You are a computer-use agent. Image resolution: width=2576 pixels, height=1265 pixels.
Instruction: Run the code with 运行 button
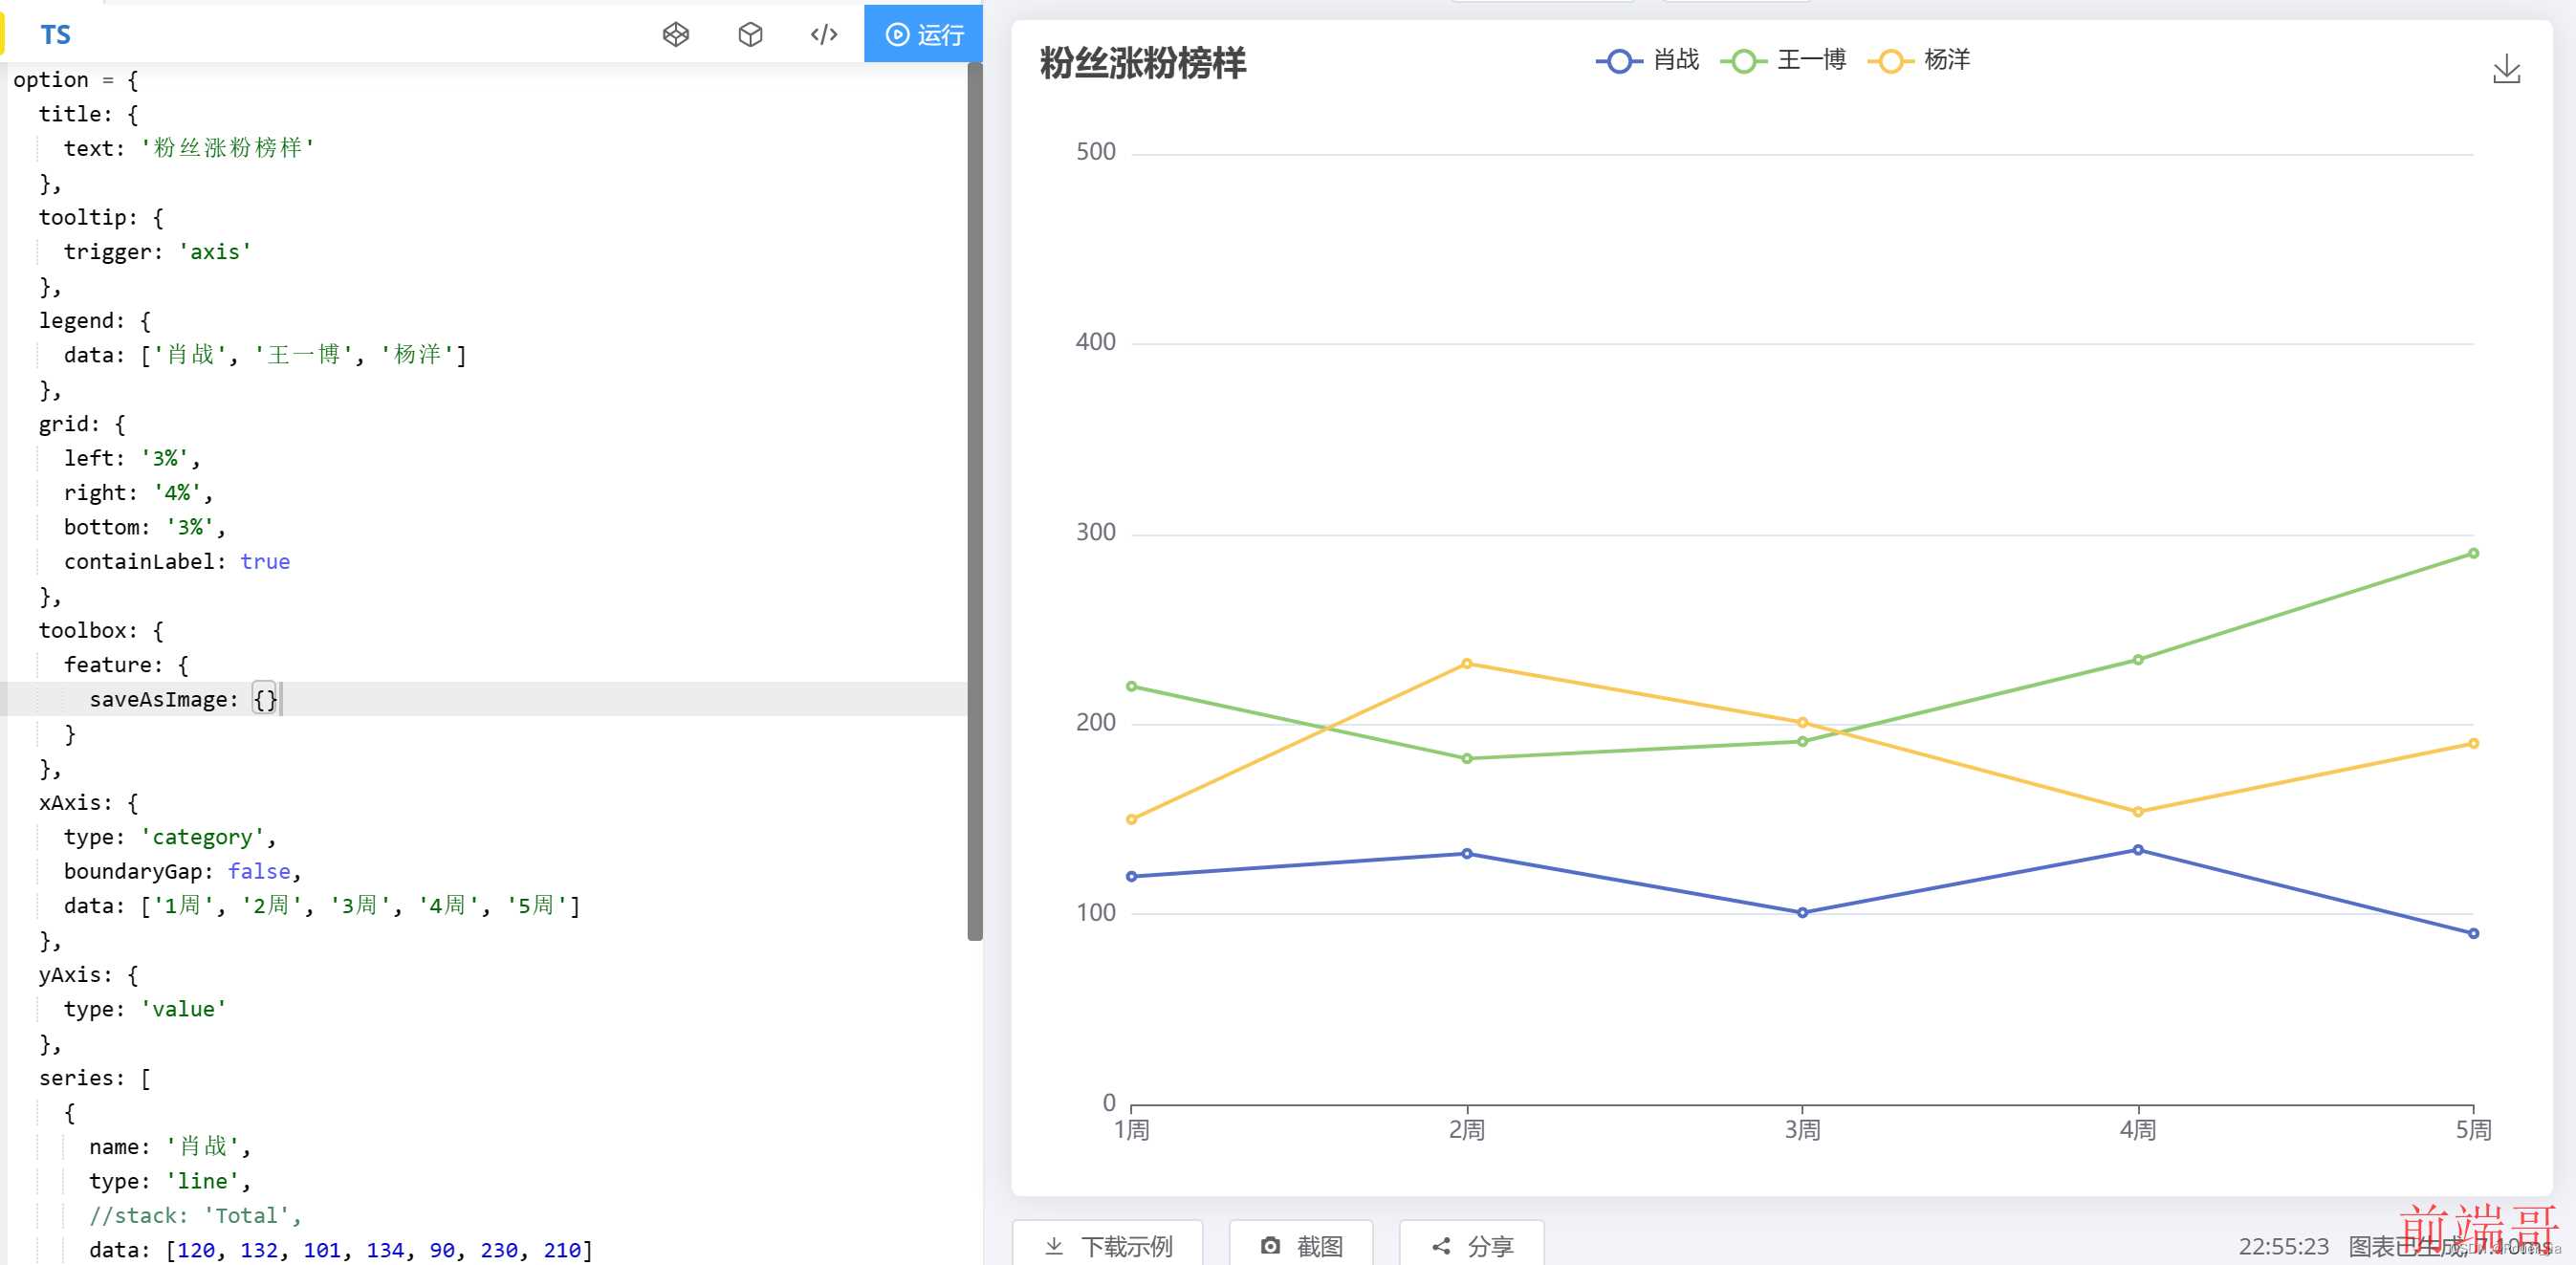click(x=923, y=35)
